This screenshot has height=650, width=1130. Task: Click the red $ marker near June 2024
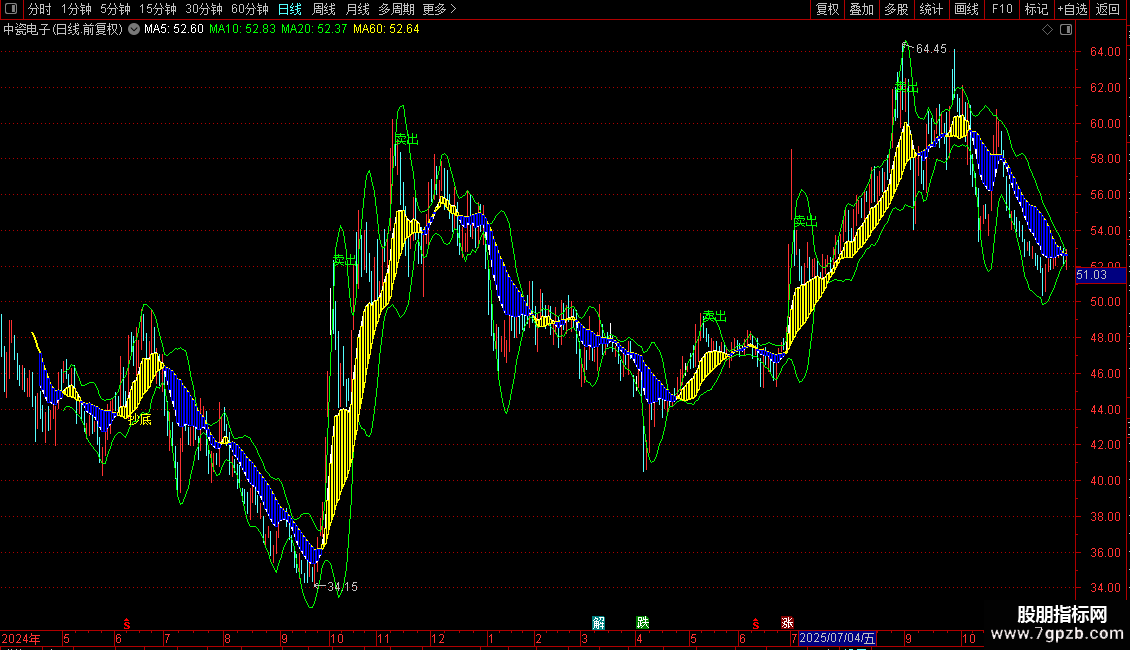pos(127,623)
